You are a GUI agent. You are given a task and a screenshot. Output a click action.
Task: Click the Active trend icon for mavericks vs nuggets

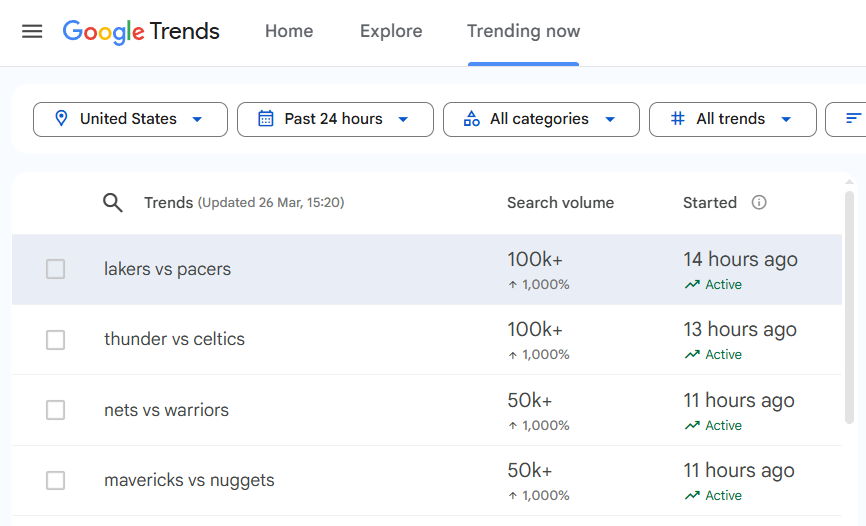pos(692,496)
